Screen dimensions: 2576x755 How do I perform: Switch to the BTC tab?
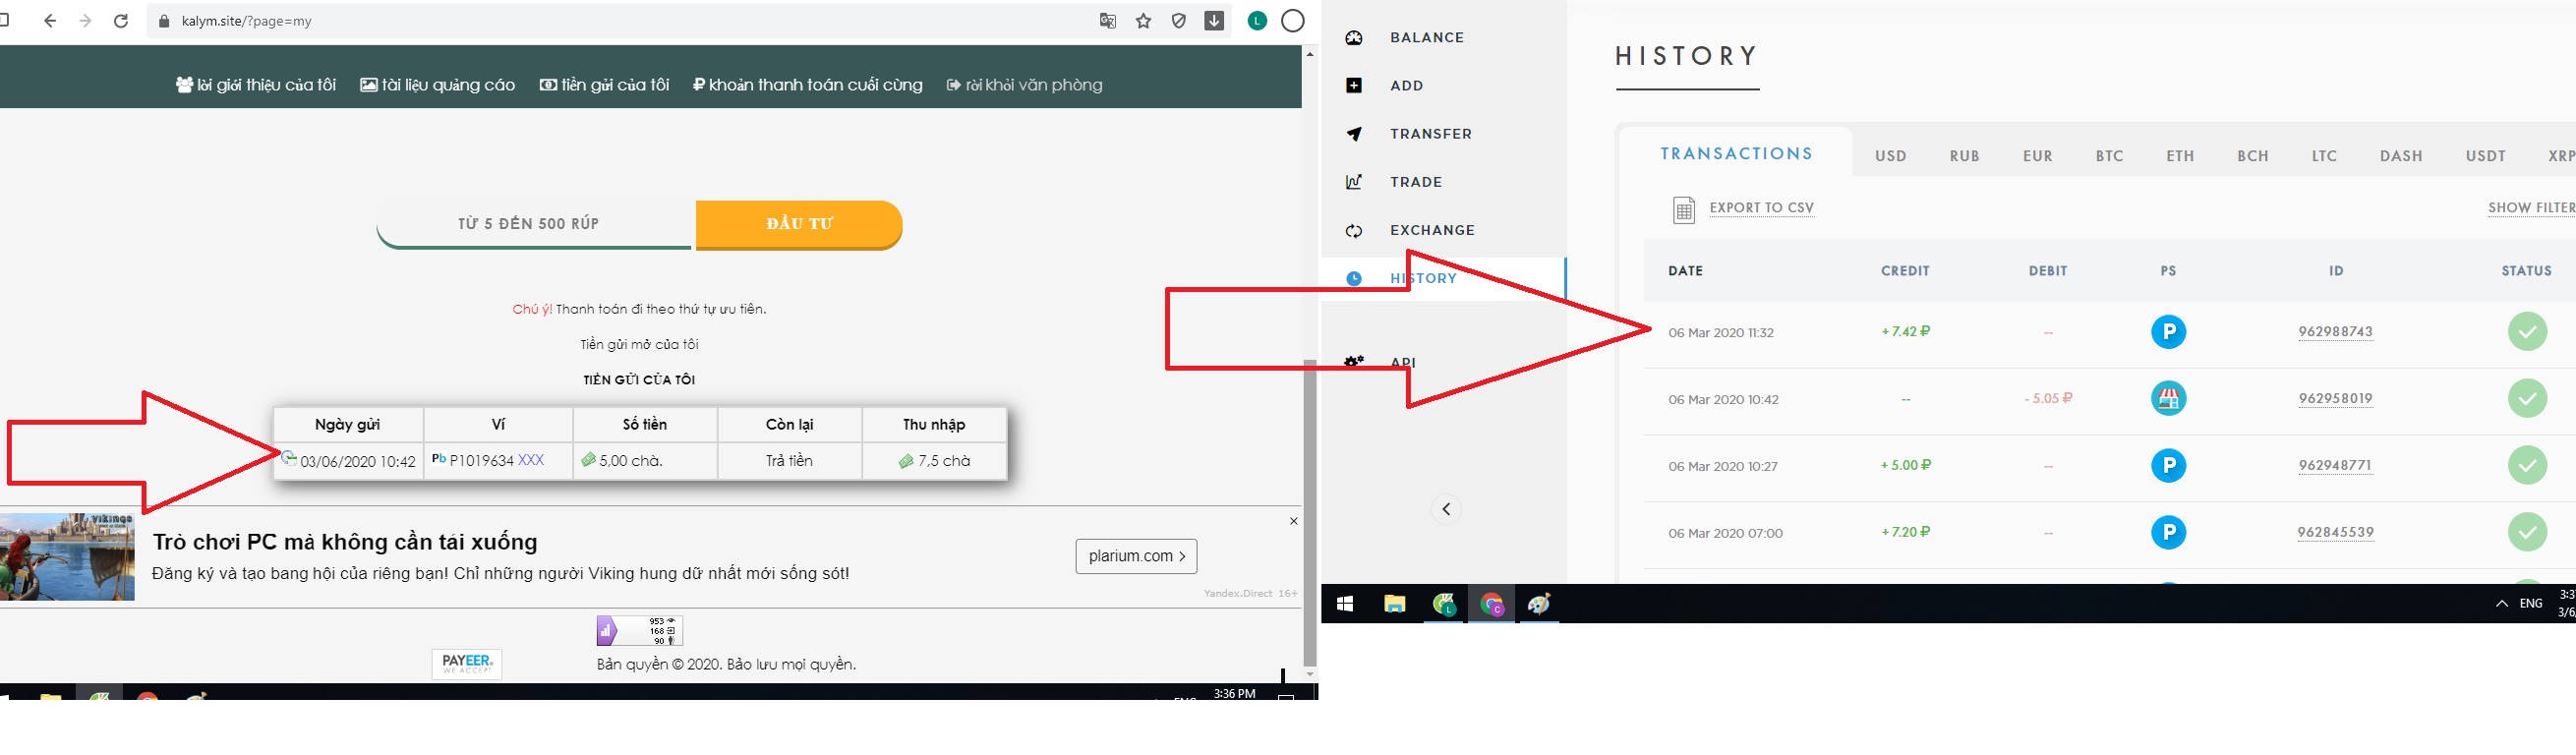click(x=2110, y=156)
